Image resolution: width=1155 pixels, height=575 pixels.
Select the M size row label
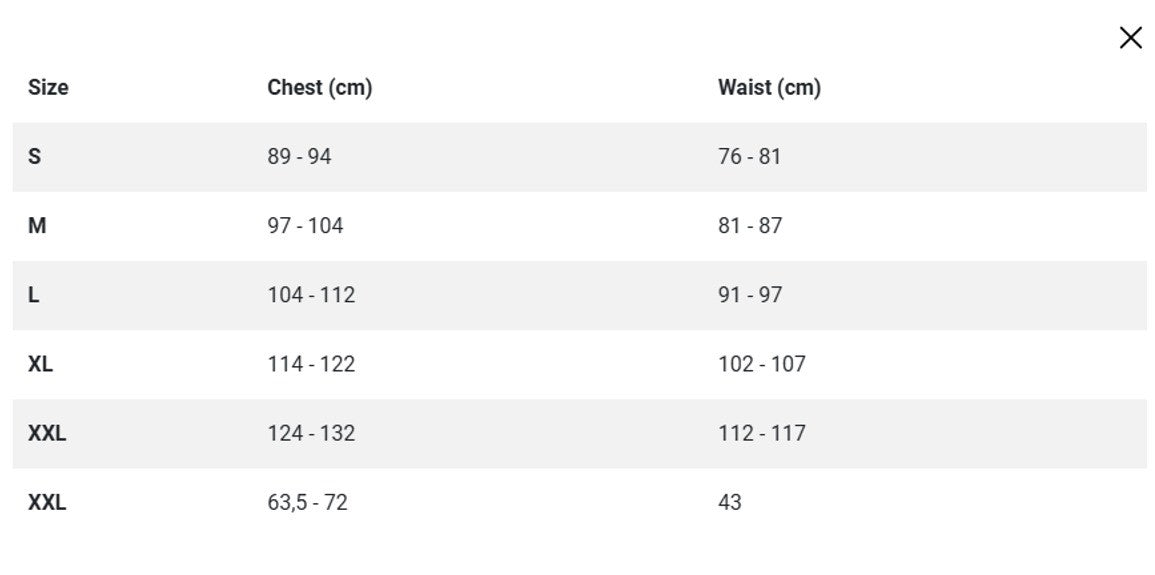pyautogui.click(x=37, y=226)
